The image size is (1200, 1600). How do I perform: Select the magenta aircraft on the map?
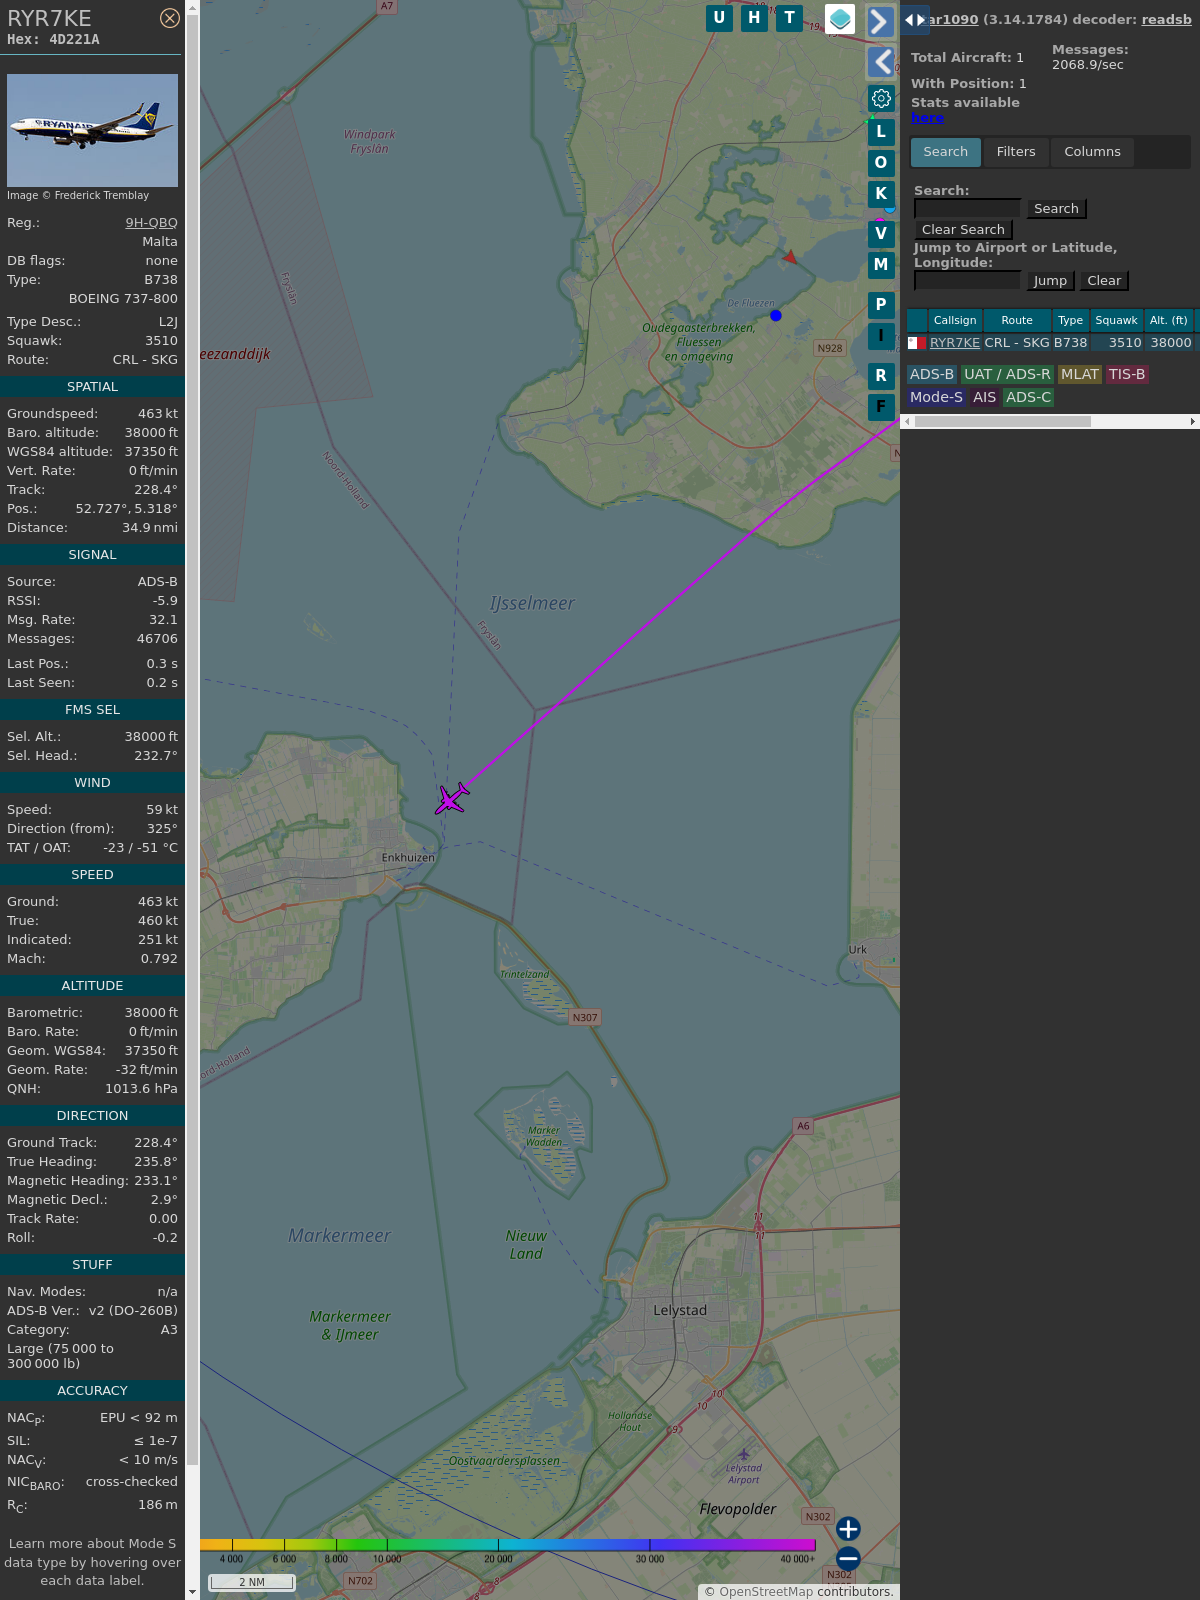(x=452, y=799)
